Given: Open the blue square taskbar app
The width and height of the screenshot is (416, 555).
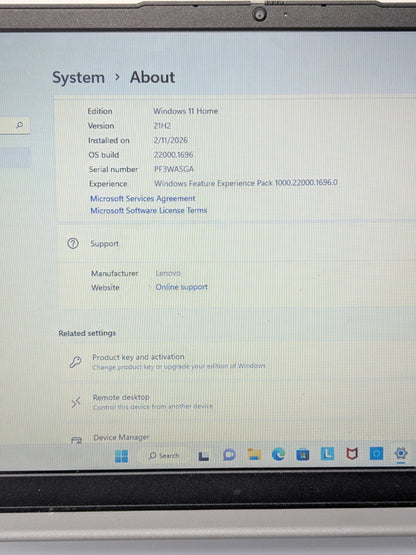Looking at the screenshot, I should coord(376,453).
